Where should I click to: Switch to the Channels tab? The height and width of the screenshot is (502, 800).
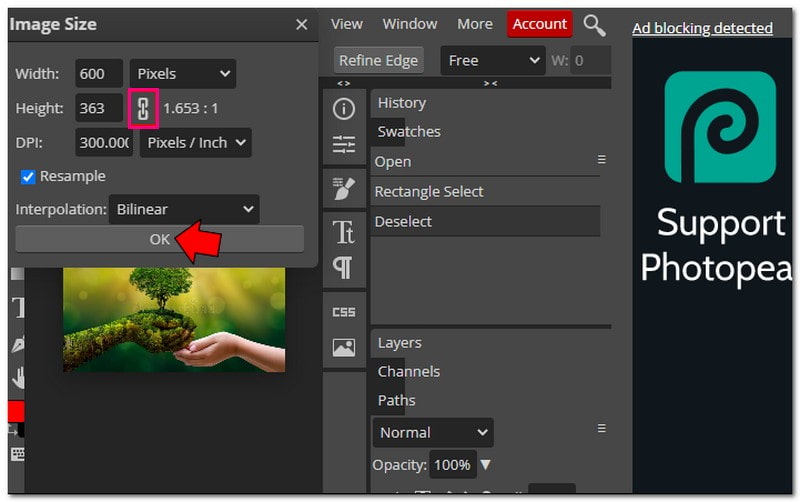408,371
